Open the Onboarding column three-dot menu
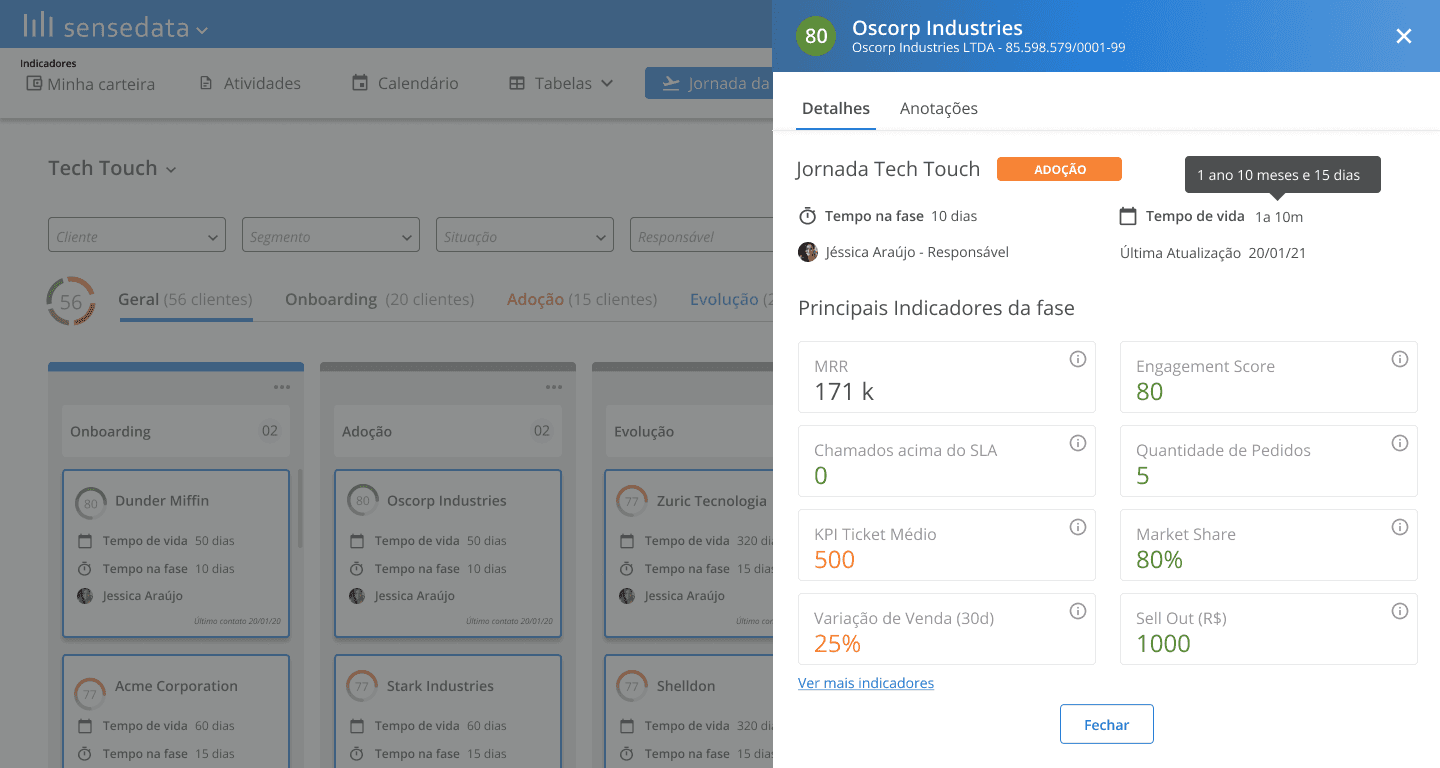Screen dimensions: 1440x768 point(282,388)
